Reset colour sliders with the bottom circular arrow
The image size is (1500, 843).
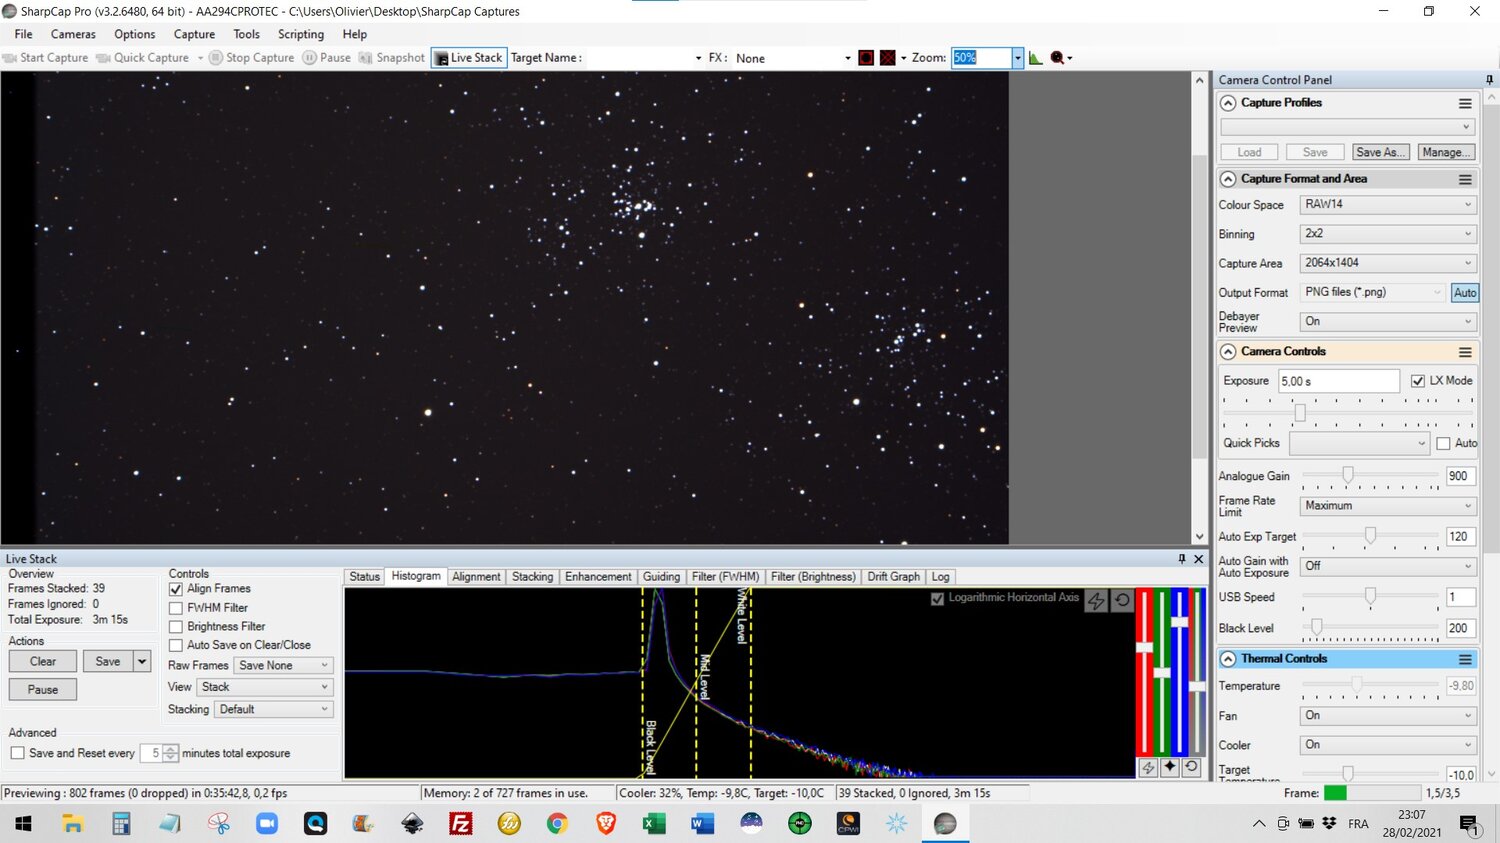click(x=1191, y=767)
